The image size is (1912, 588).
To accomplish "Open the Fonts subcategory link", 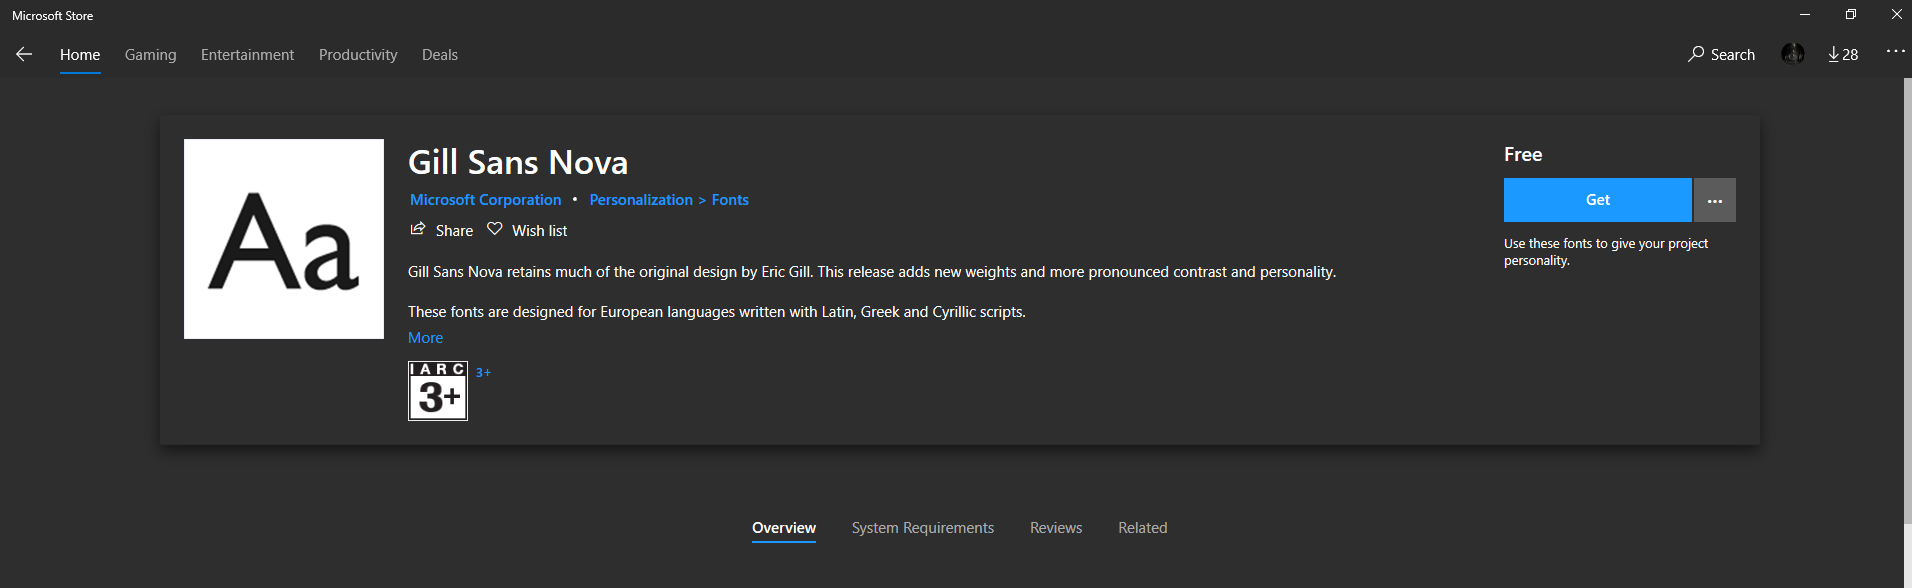I will pyautogui.click(x=730, y=200).
